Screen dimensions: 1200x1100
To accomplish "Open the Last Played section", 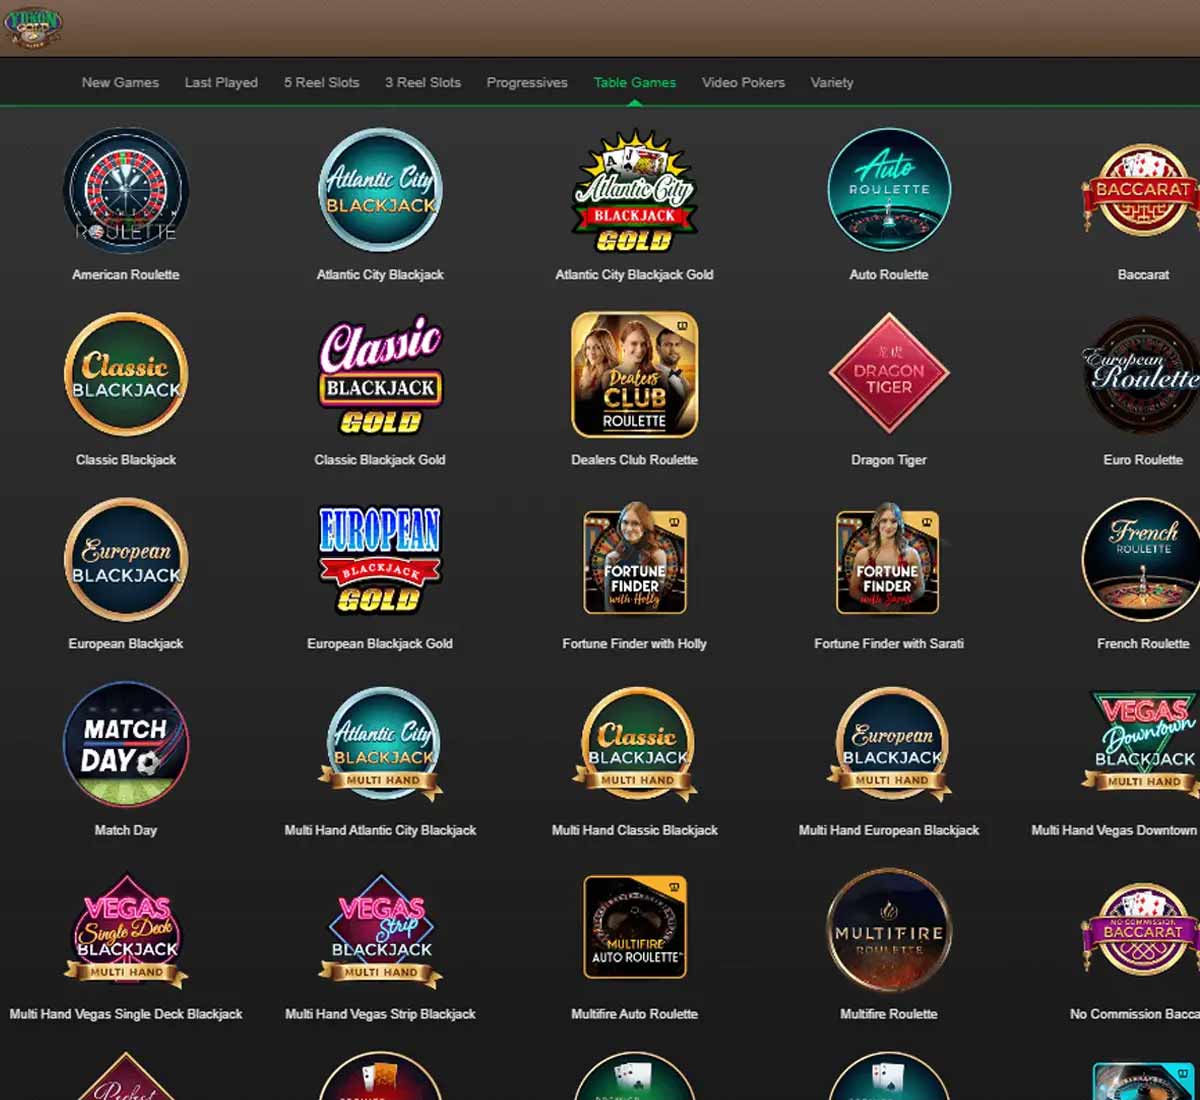I will (221, 82).
